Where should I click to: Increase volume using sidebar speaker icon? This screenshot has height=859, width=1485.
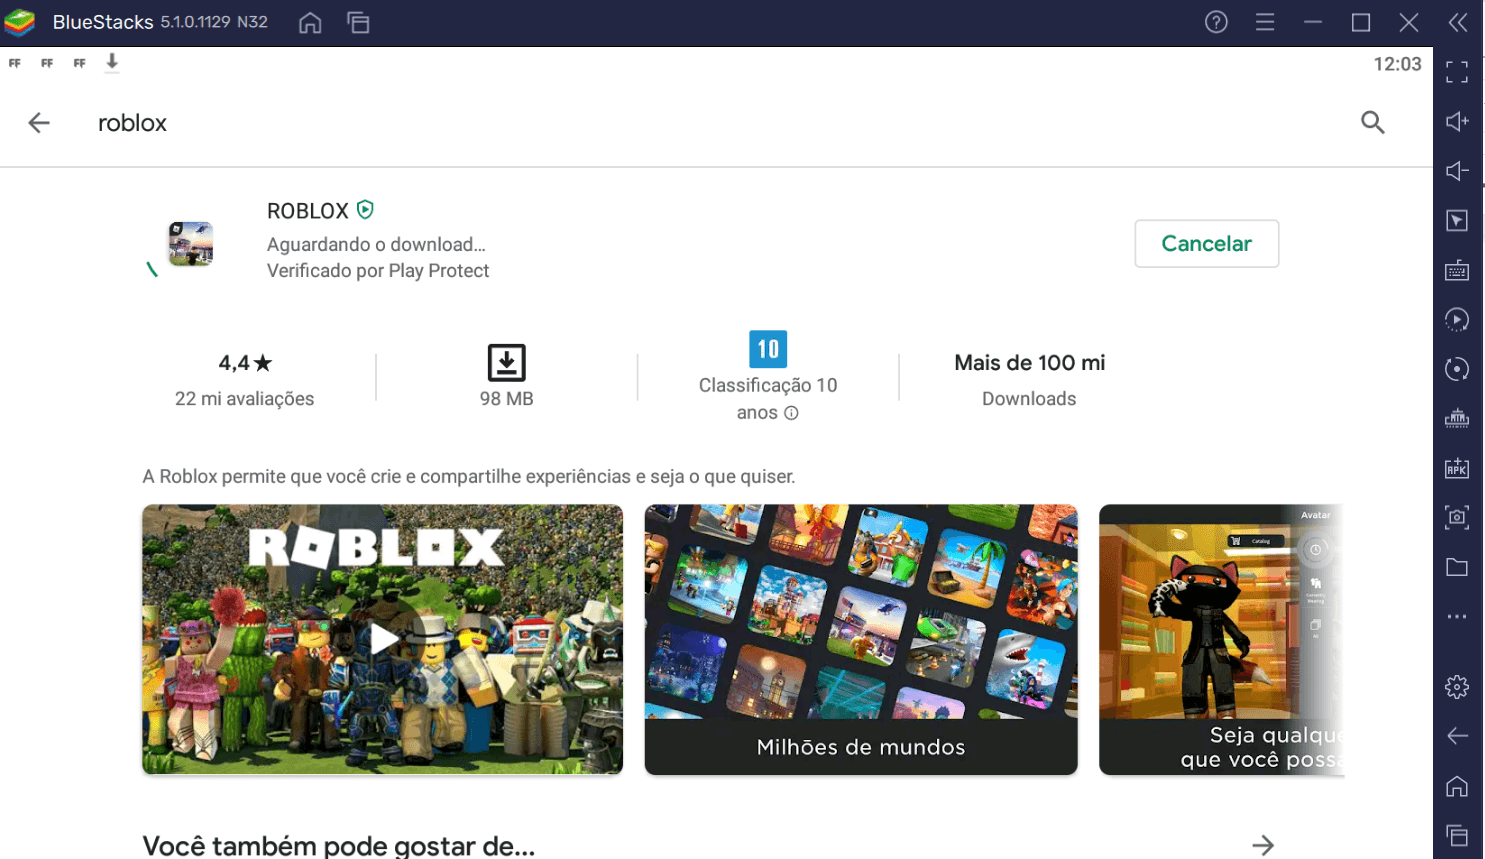[x=1457, y=121]
